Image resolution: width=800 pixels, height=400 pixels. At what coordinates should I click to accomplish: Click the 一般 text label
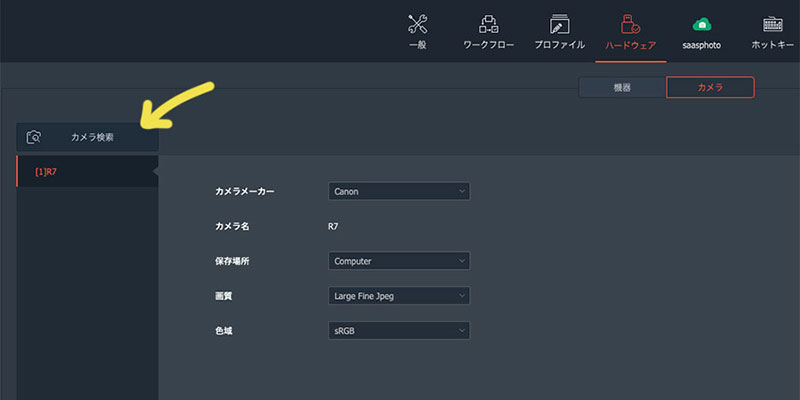[x=419, y=45]
